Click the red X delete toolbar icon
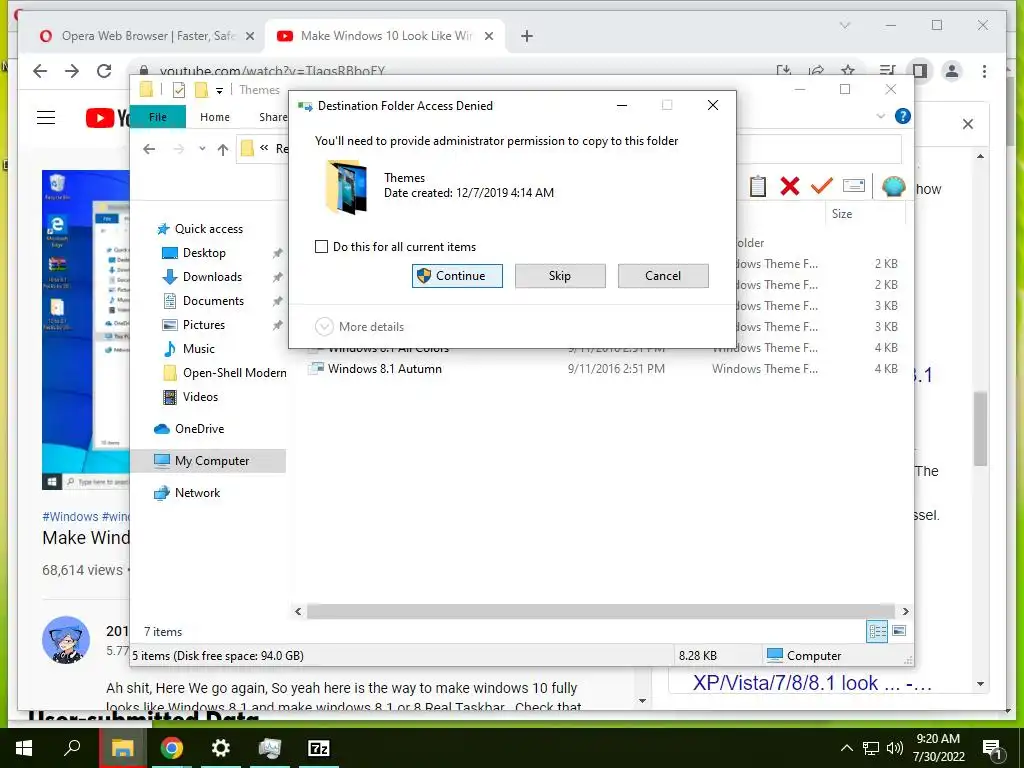This screenshot has height=768, width=1024. [790, 186]
